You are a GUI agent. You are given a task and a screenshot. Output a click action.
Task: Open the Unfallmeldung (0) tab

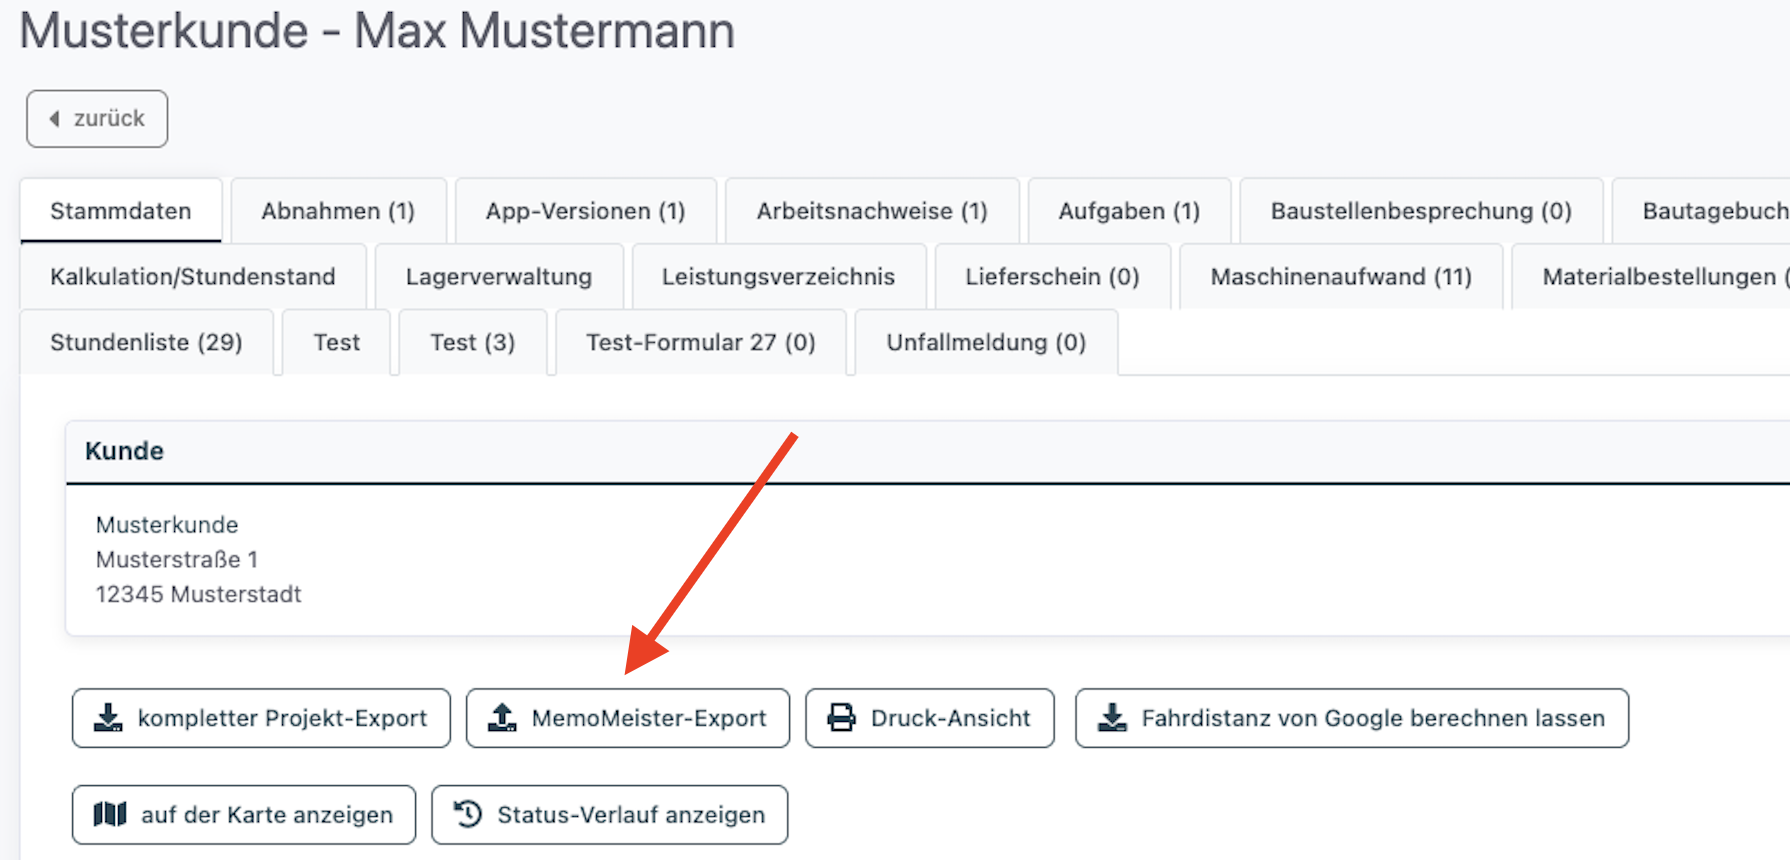pos(985,343)
